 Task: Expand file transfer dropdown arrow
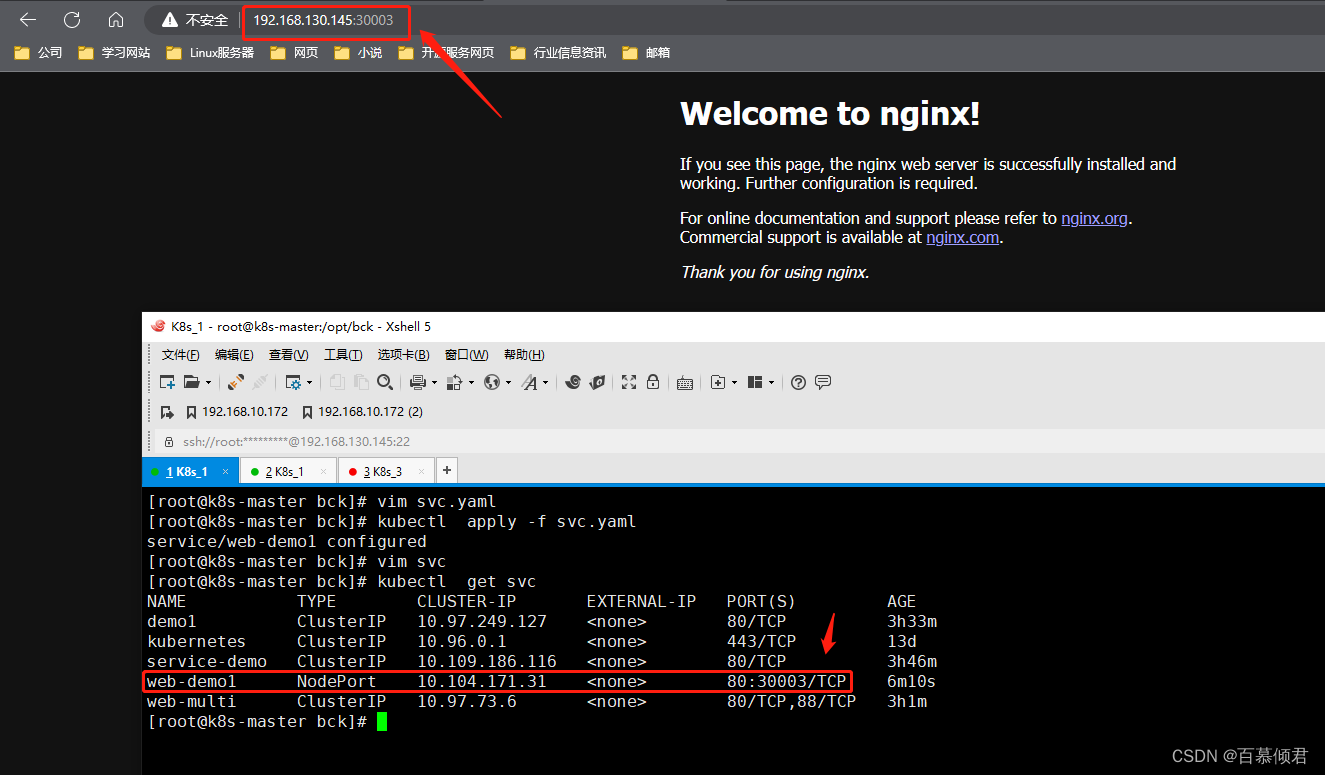click(470, 382)
